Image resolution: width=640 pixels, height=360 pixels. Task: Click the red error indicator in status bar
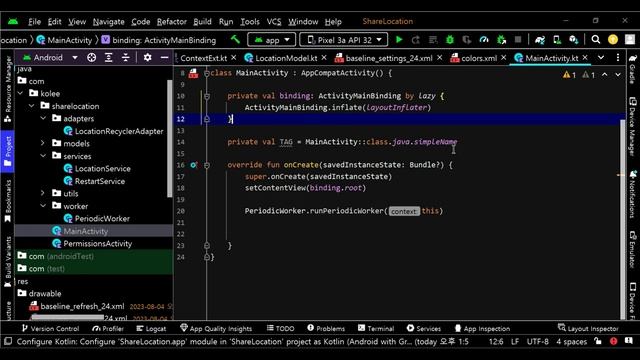click(613, 341)
